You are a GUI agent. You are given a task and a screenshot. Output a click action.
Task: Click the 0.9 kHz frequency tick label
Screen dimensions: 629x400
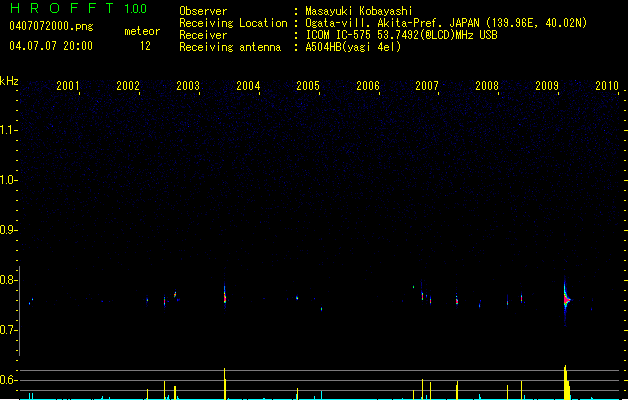click(8, 230)
